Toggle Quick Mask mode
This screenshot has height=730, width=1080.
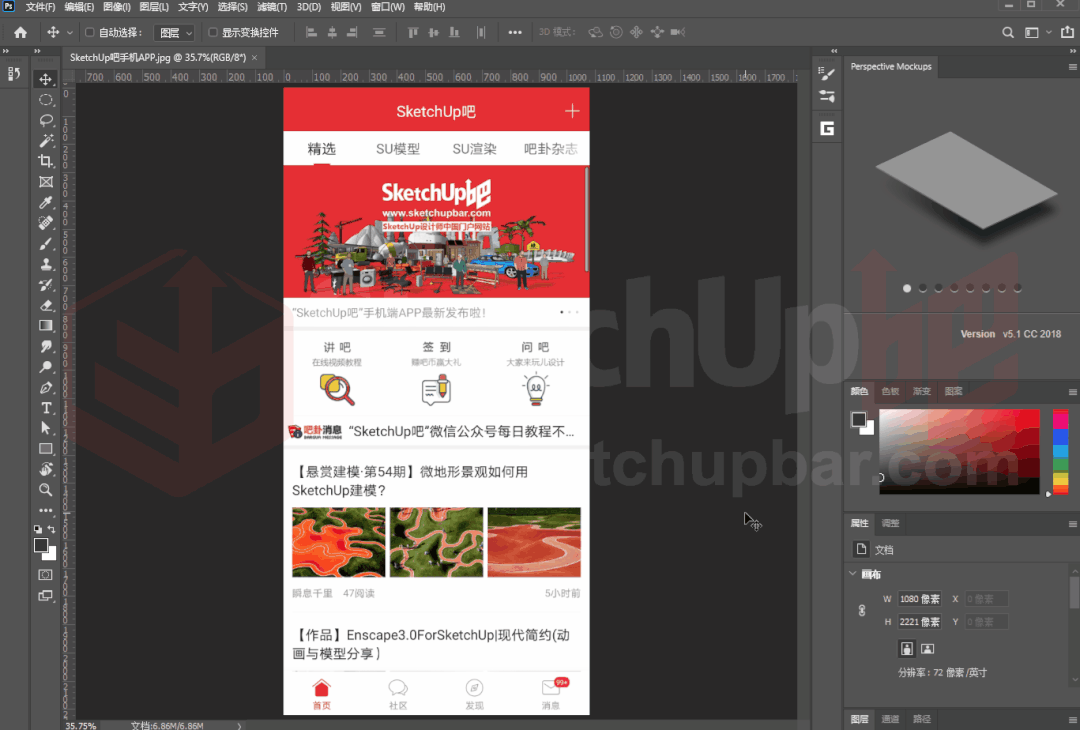tap(45, 575)
